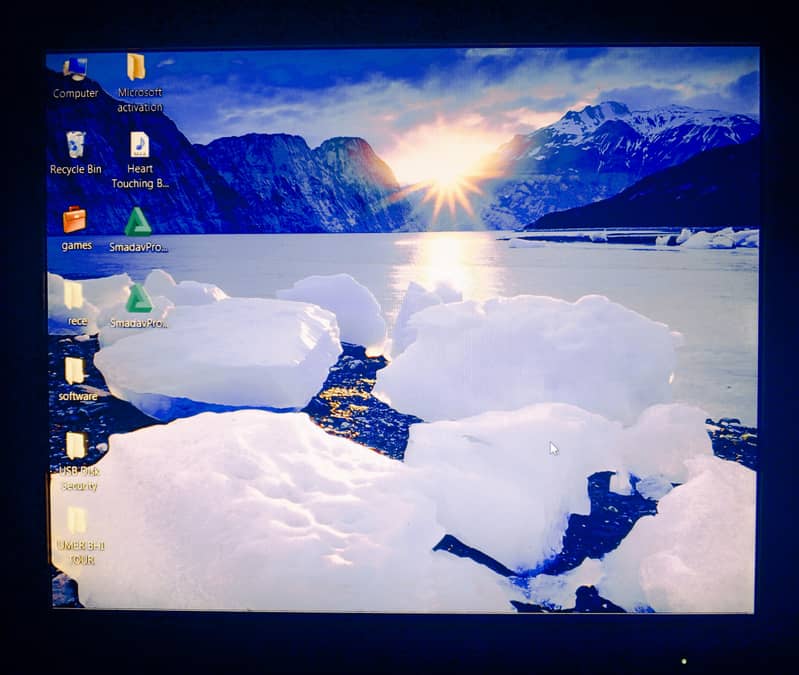799x675 pixels.
Task: Click the "software" folder name label
Action: pos(78,397)
